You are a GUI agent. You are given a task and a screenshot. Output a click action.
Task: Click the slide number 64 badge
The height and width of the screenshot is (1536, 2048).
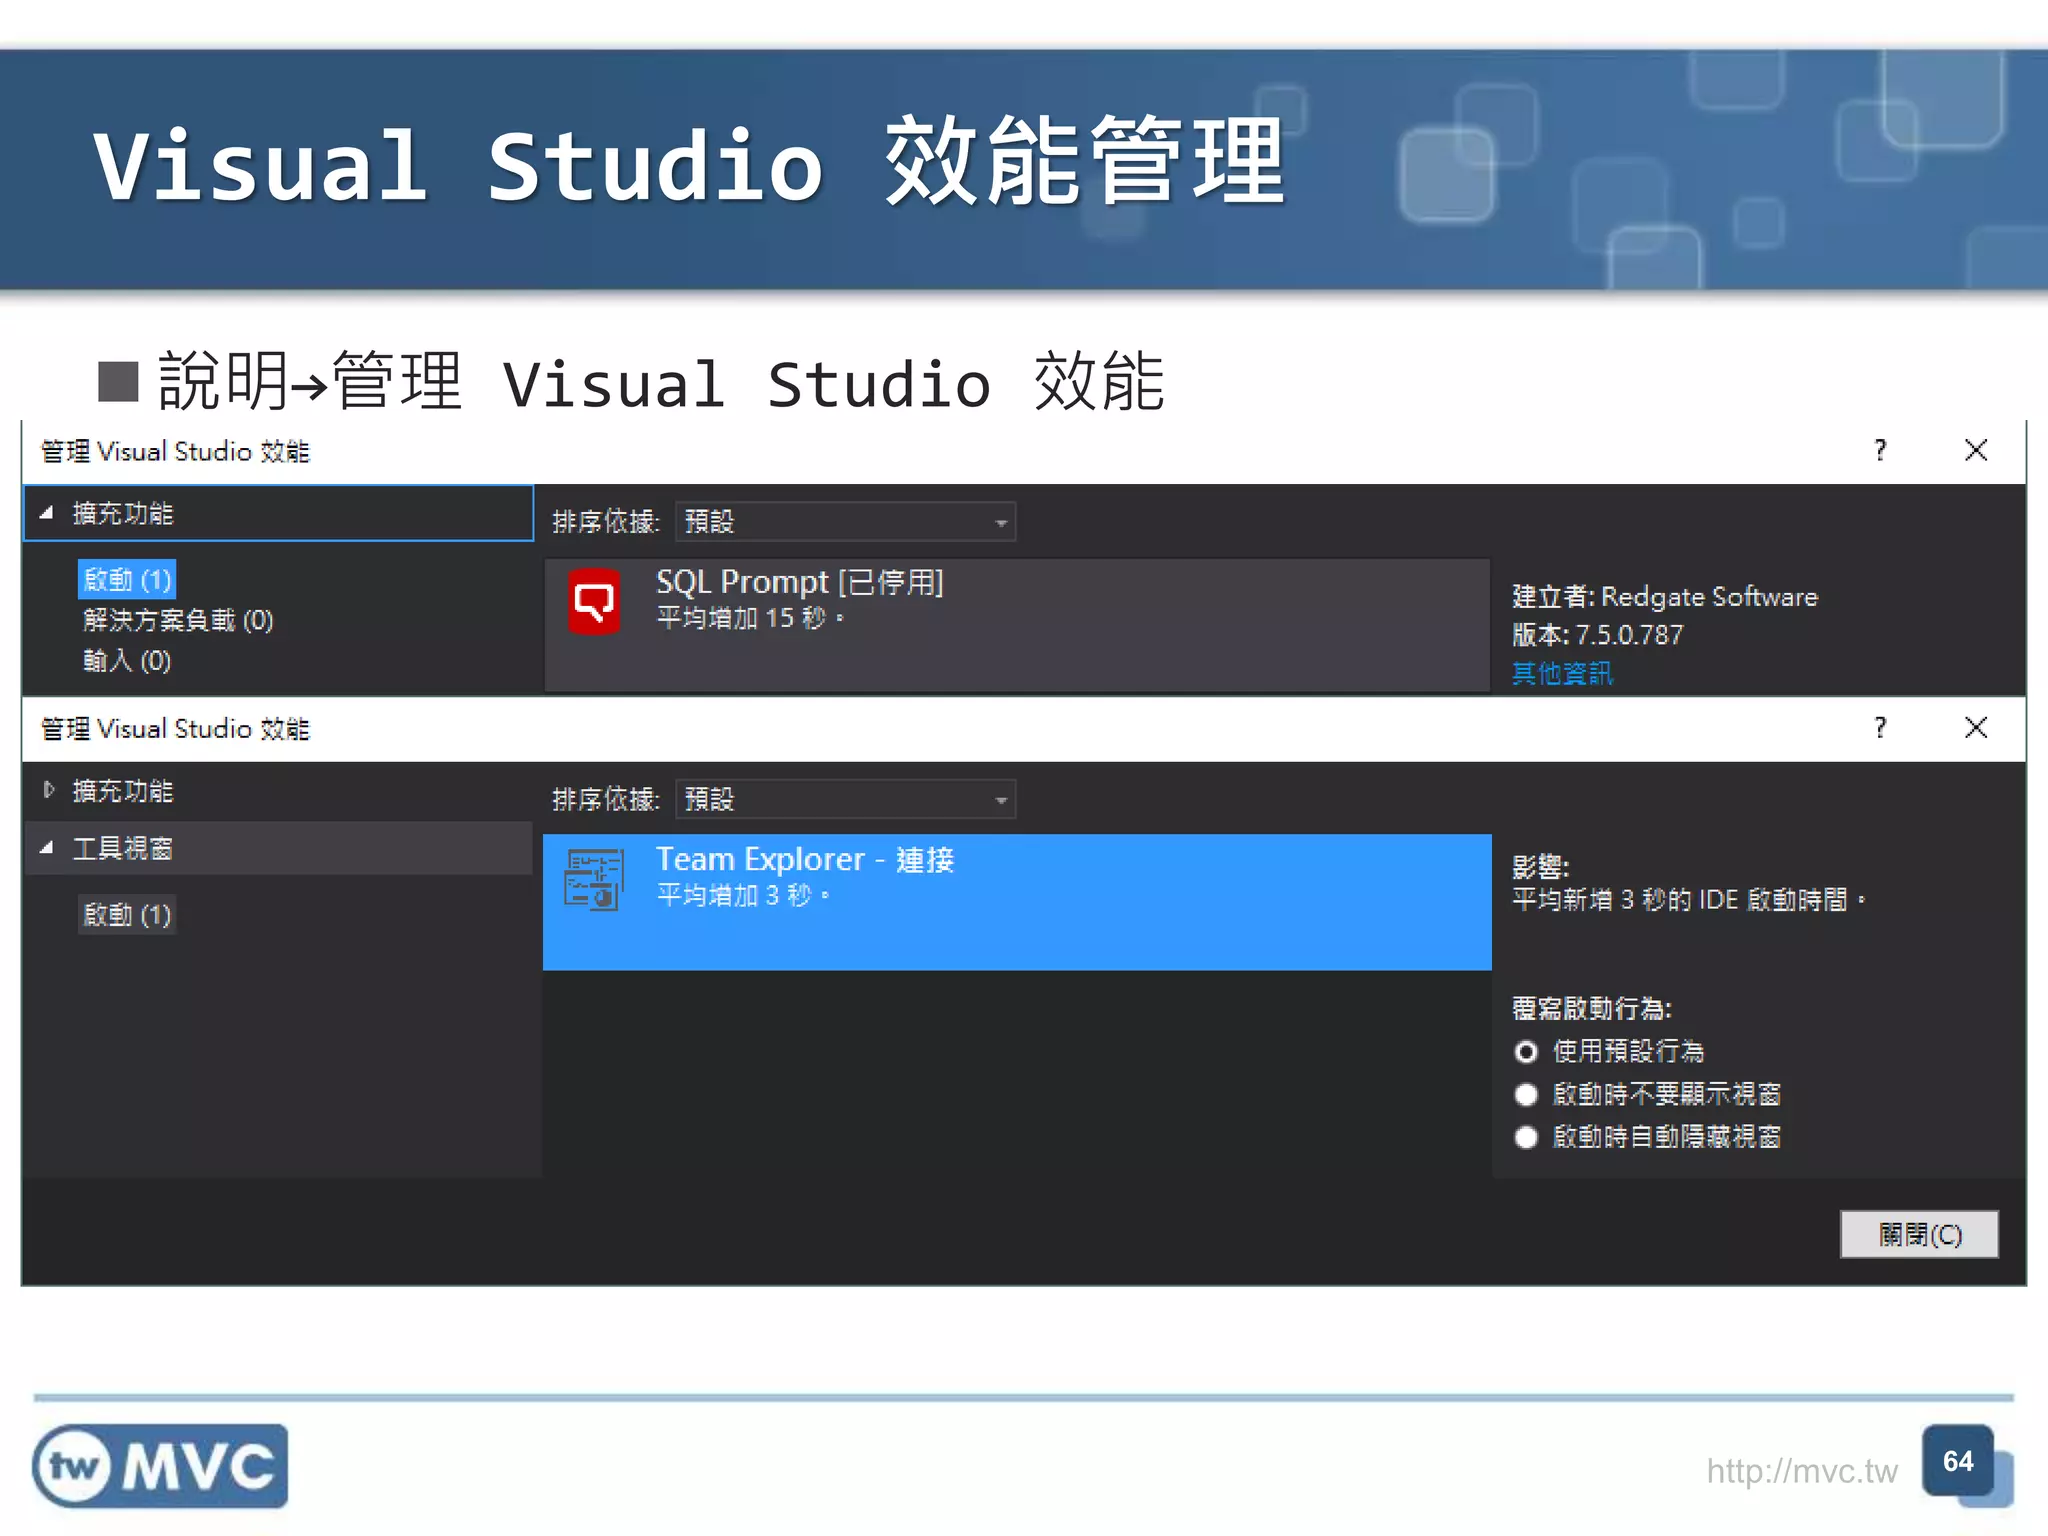1958,1461
